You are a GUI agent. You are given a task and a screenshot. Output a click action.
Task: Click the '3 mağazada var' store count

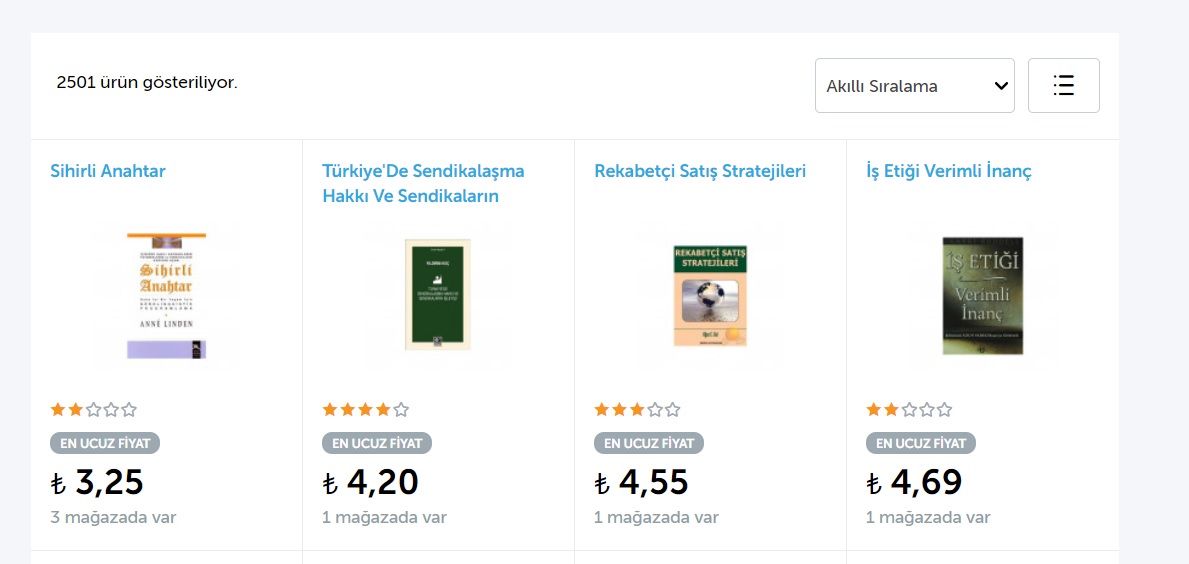[113, 517]
